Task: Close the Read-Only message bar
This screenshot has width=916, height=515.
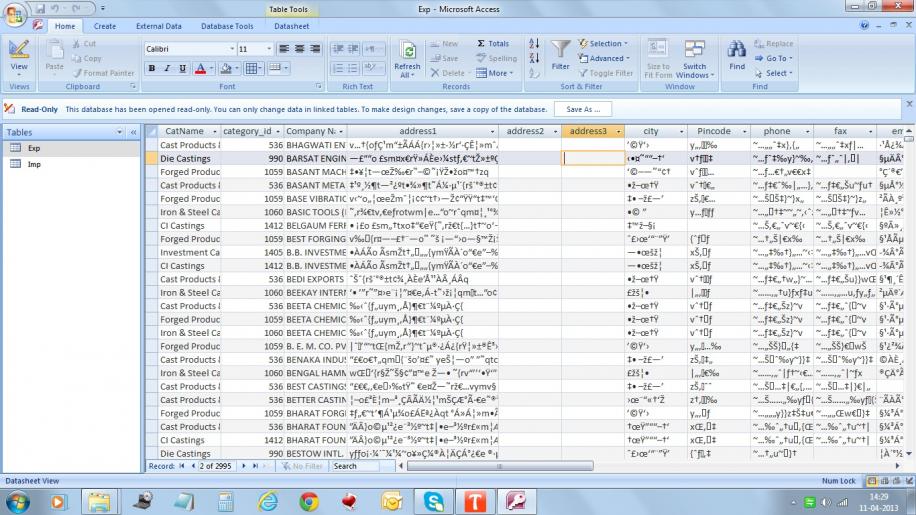Action: 909,103
